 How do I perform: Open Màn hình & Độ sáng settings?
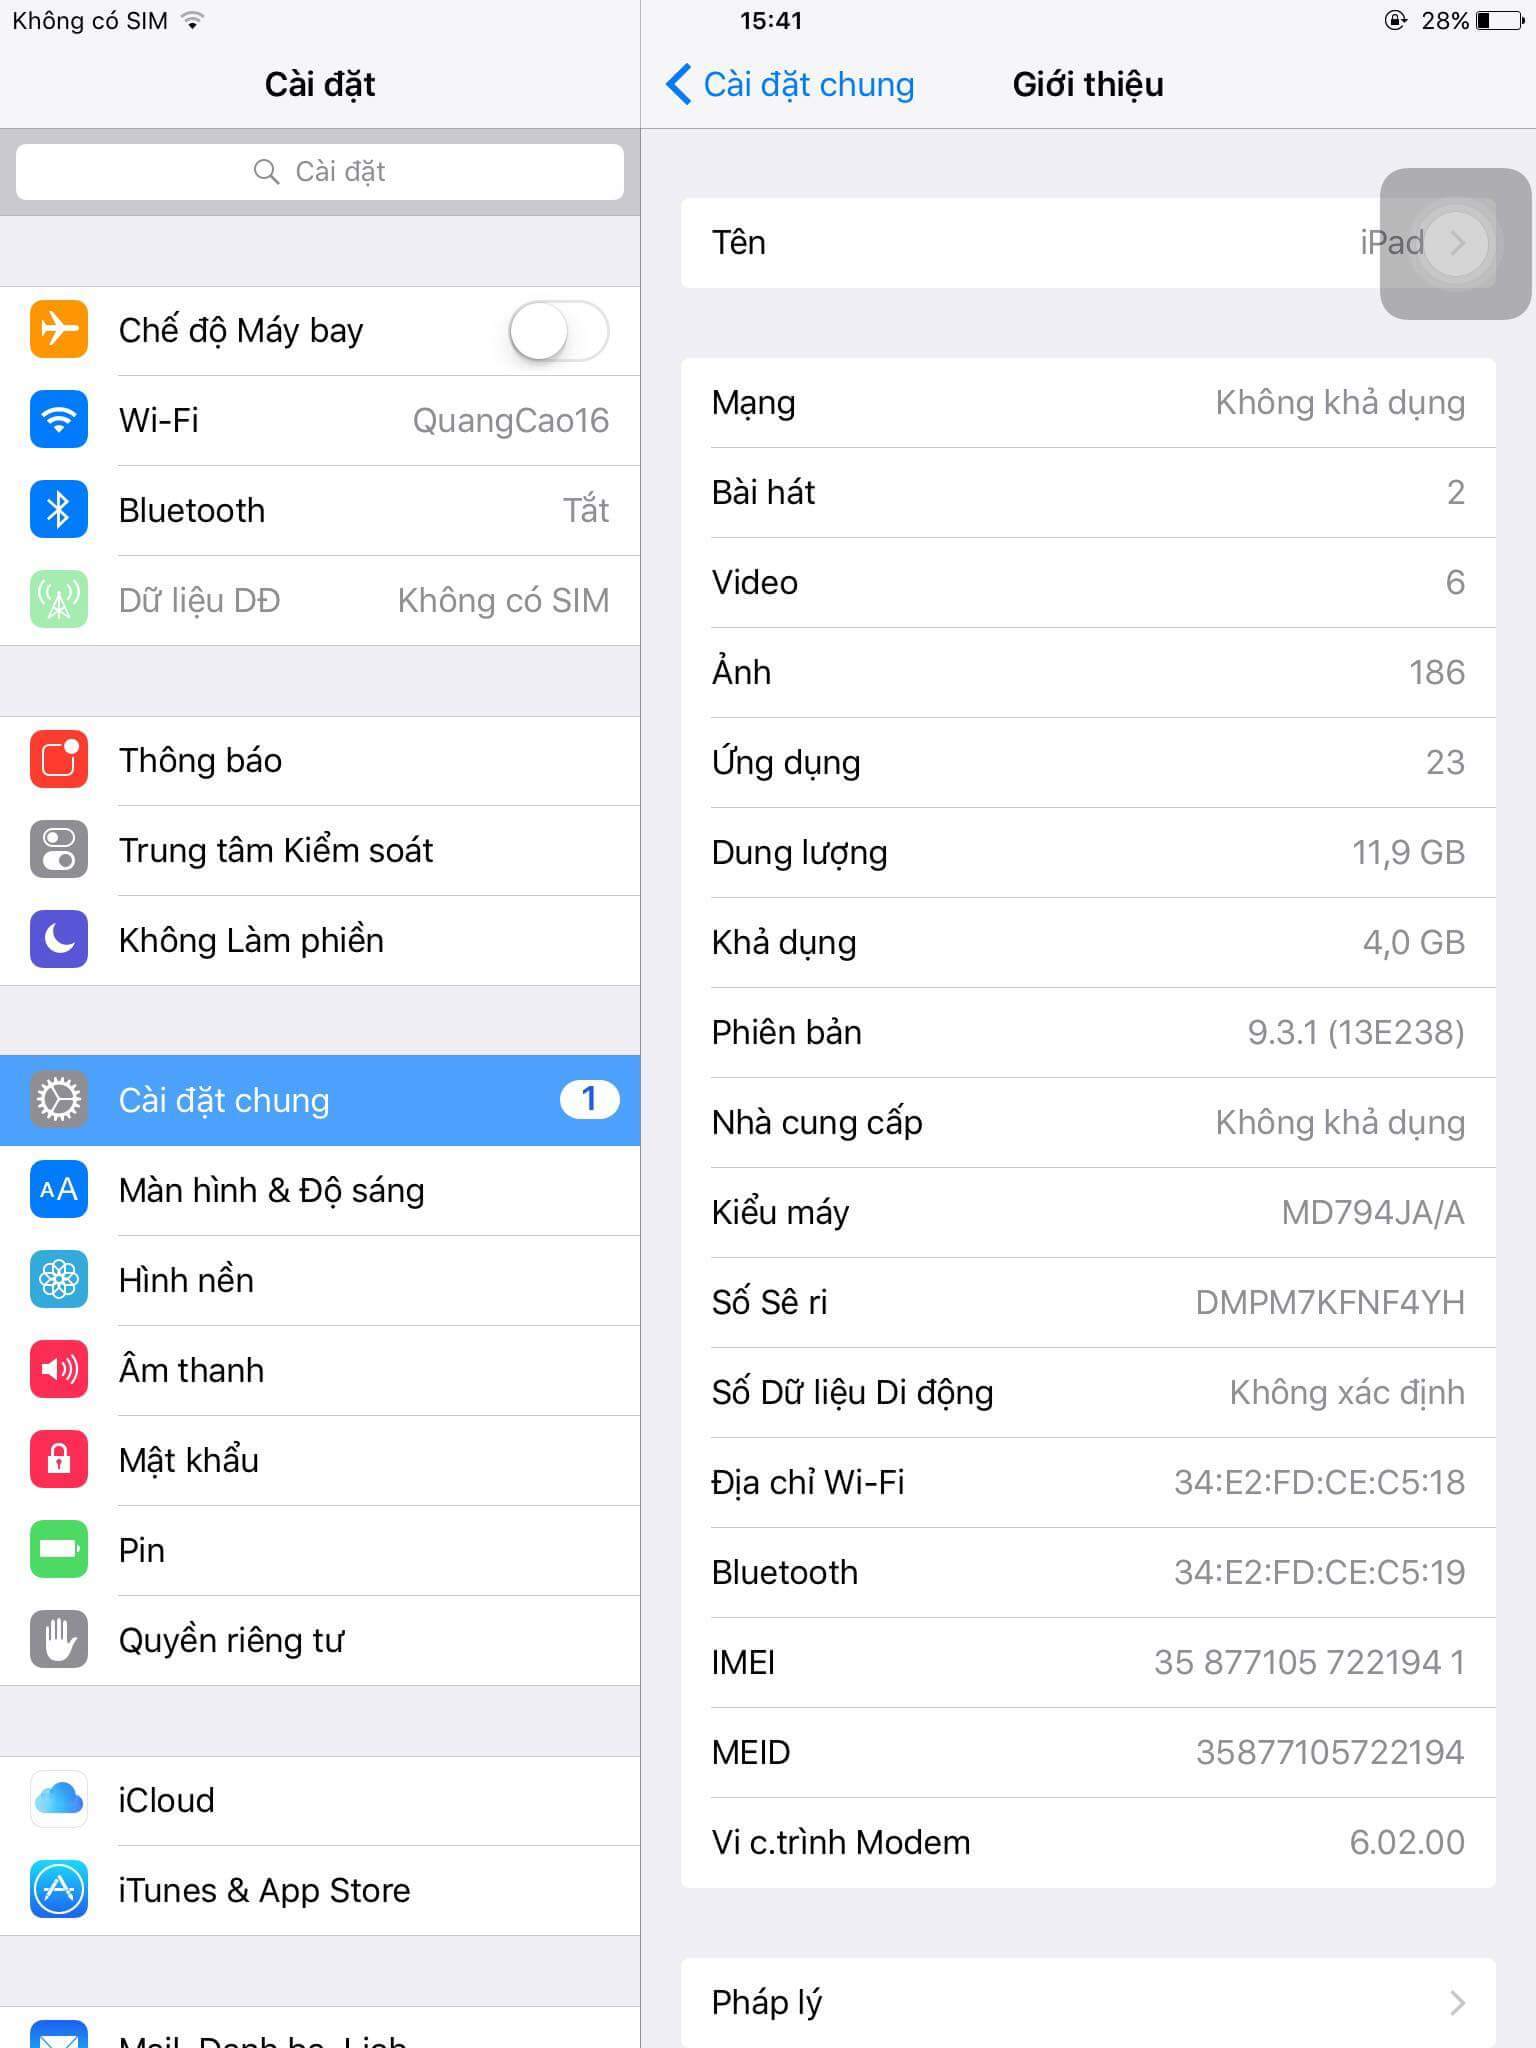coord(320,1190)
